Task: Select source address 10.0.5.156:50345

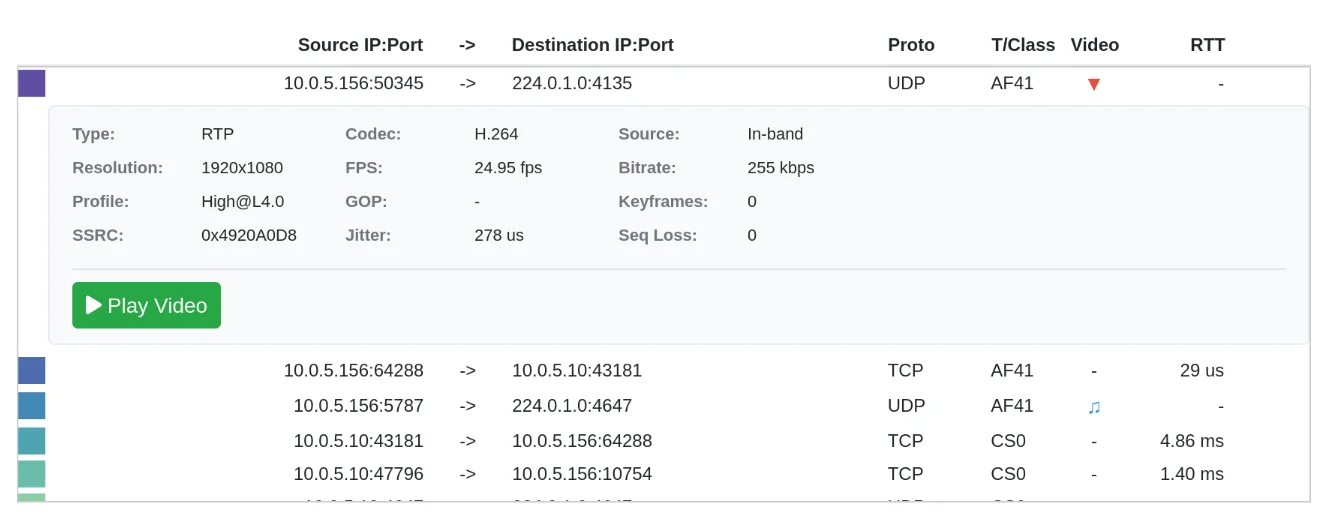Action: point(353,84)
